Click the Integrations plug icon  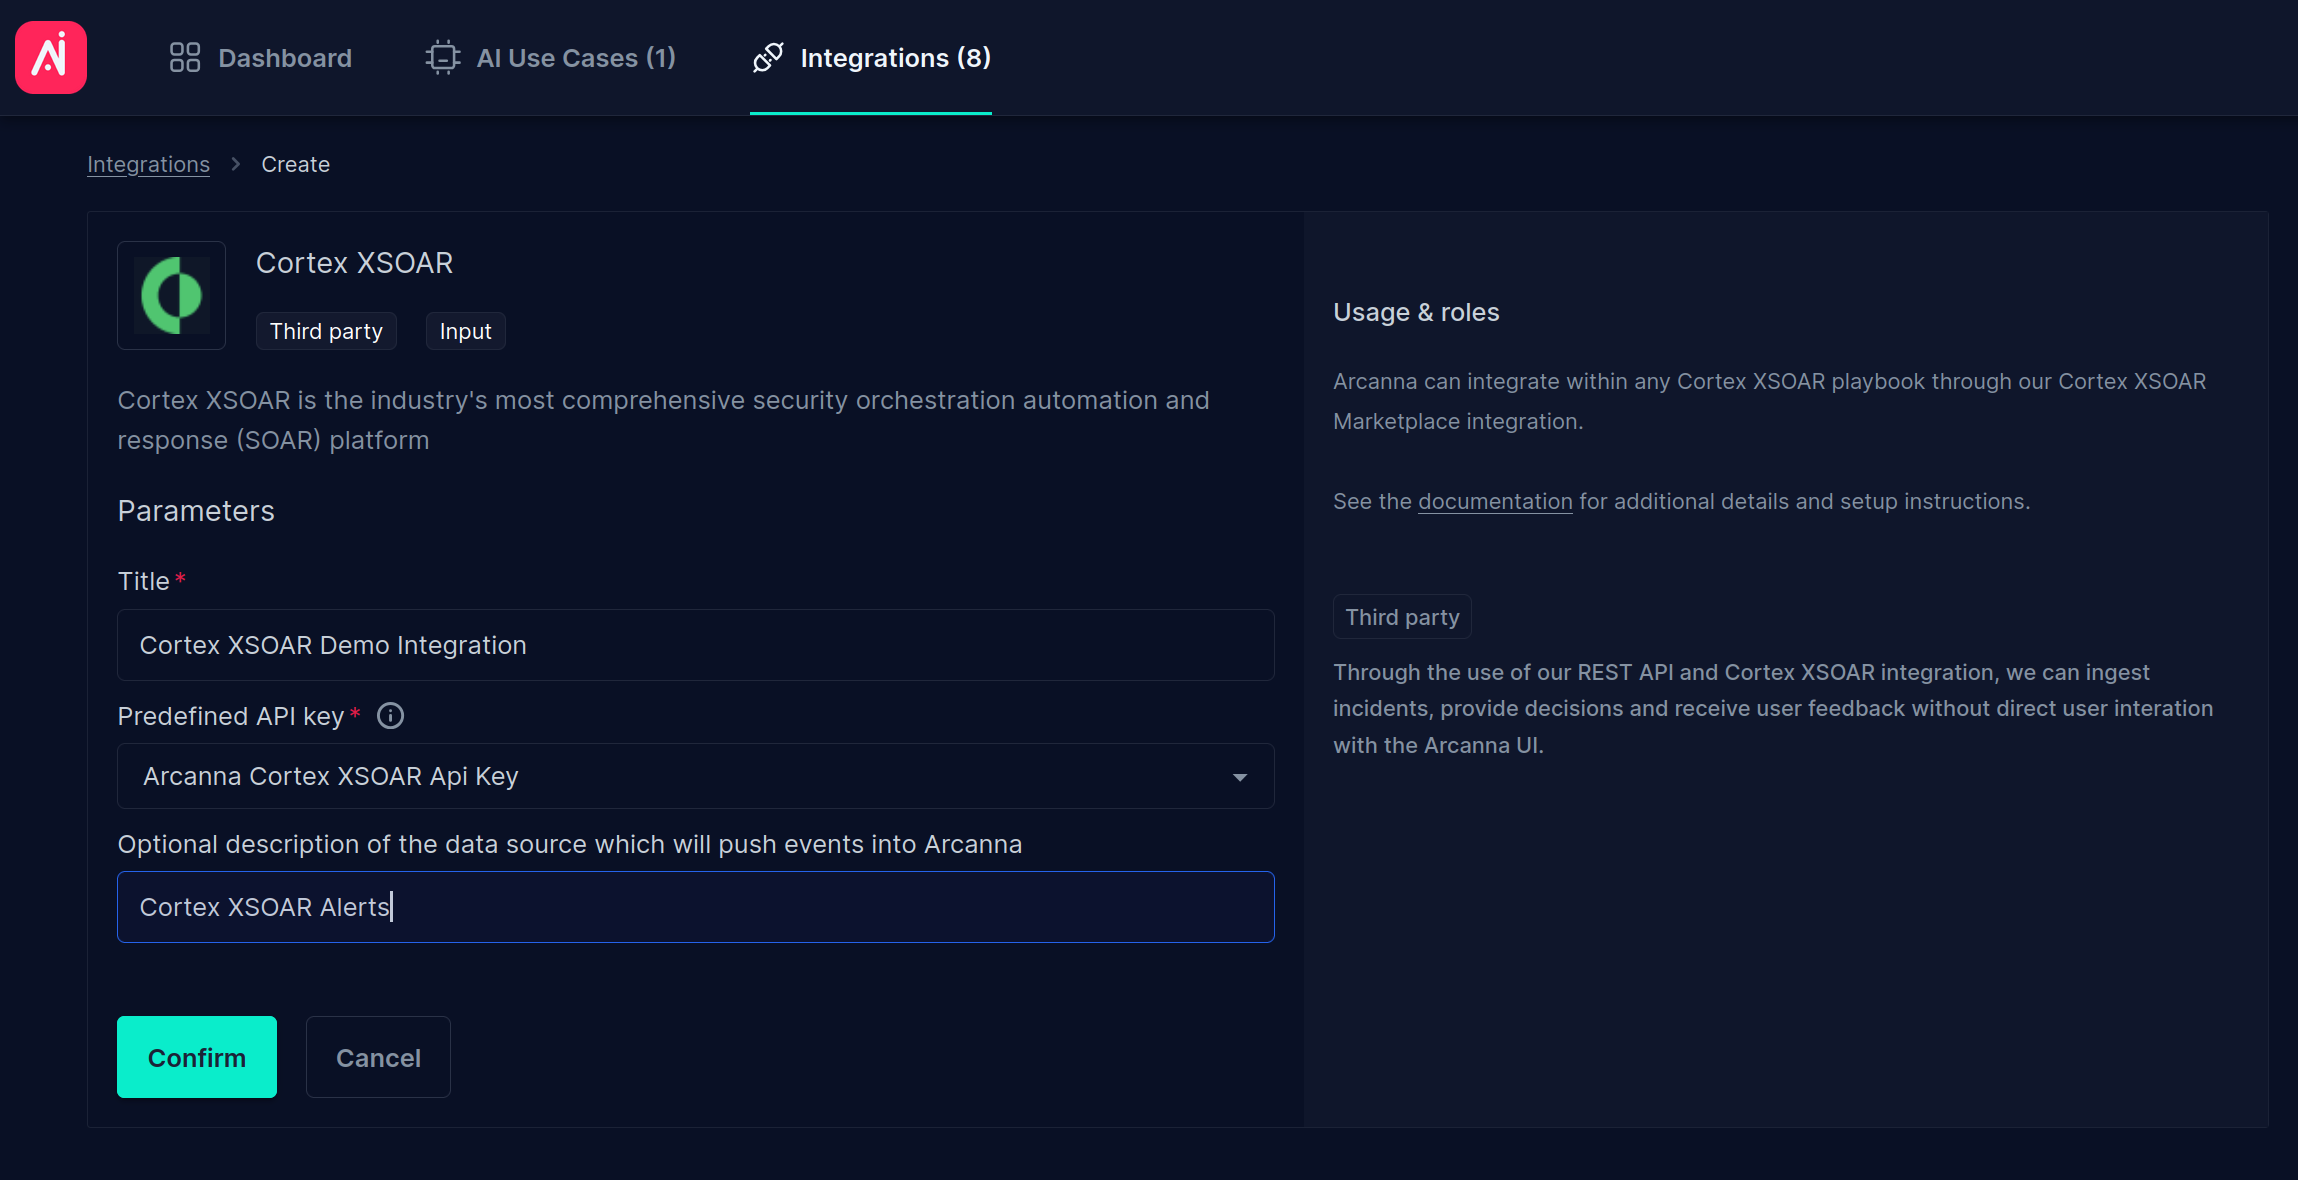coord(768,57)
